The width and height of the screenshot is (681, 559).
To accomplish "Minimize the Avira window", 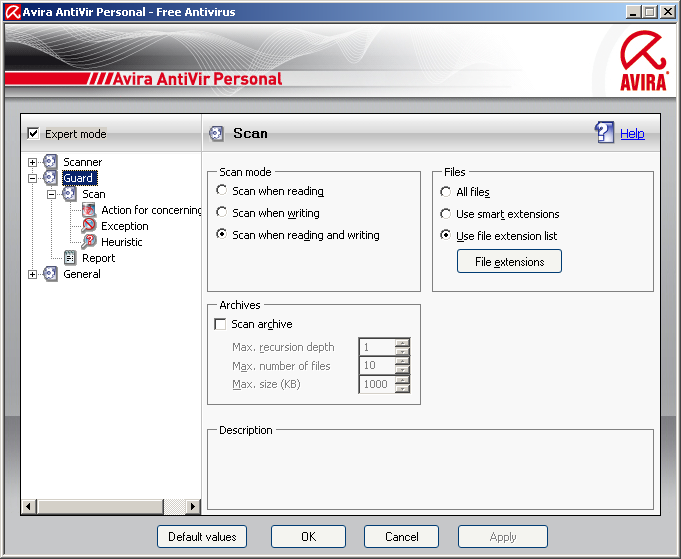I will click(634, 12).
